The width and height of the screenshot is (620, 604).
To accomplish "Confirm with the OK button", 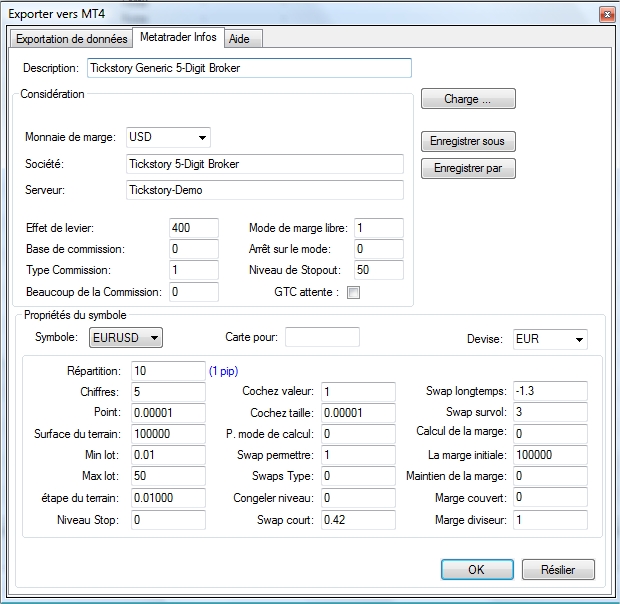I will 477,569.
